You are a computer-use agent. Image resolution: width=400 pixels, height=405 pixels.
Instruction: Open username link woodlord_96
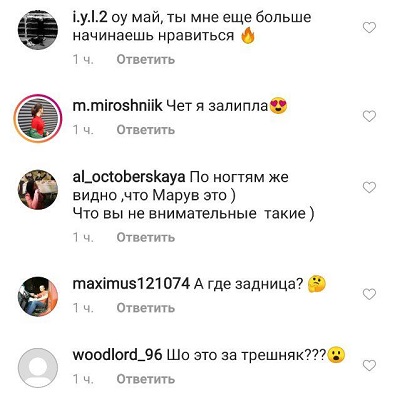[117, 355]
